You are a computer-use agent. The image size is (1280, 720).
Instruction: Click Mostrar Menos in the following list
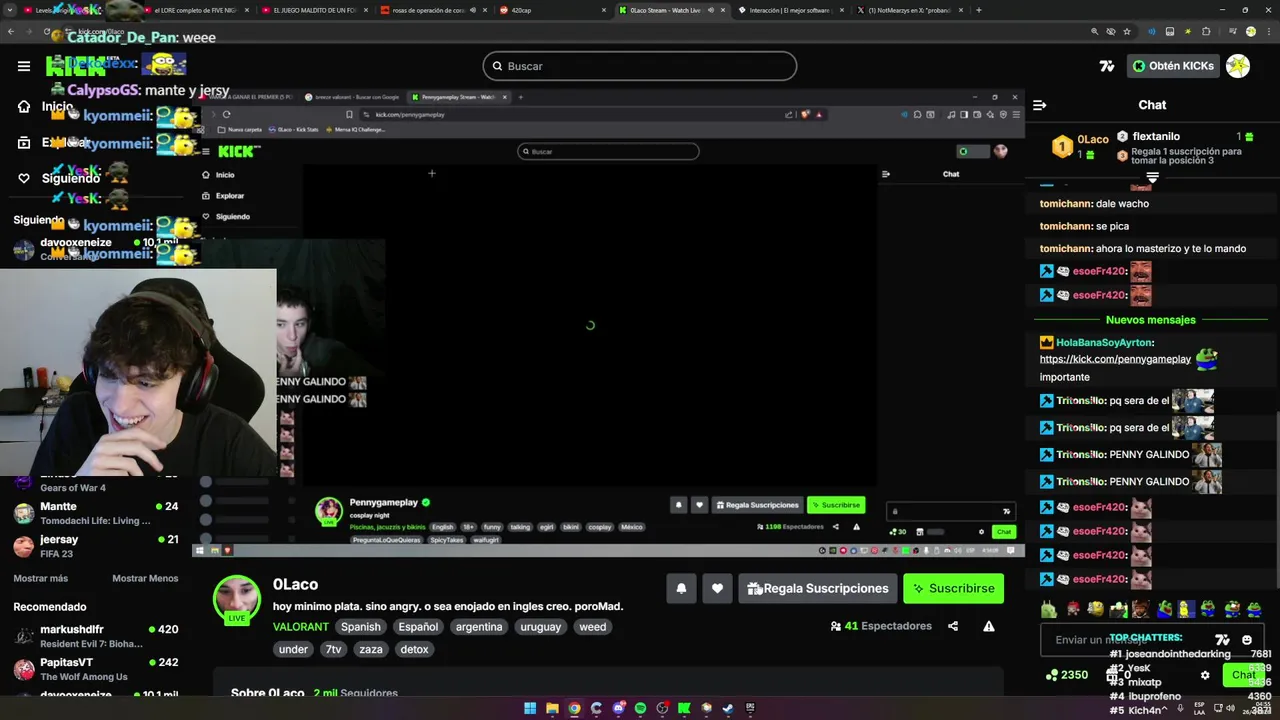coord(145,578)
